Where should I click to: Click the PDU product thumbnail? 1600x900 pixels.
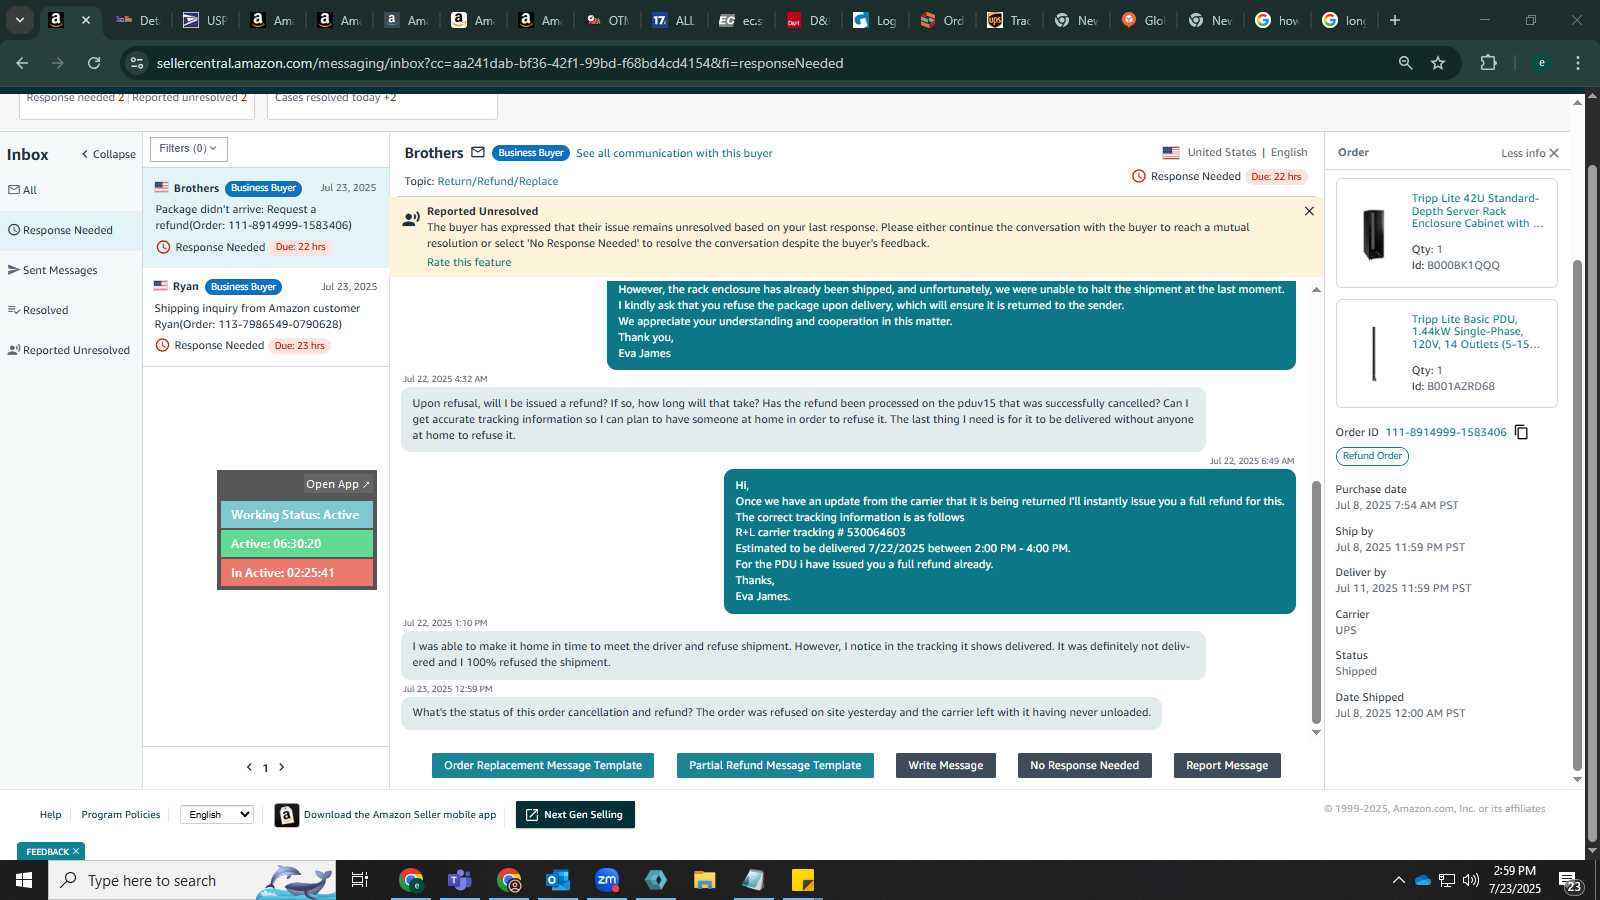(1374, 354)
